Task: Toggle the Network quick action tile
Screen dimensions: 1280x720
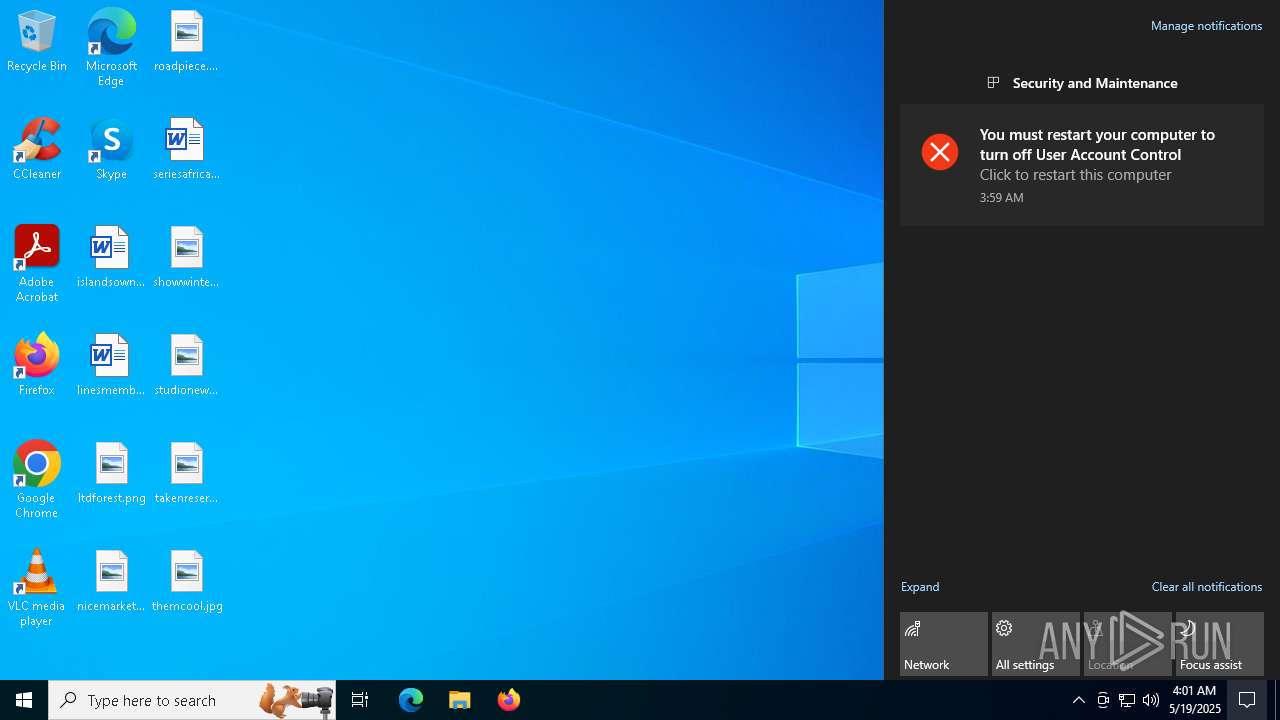Action: 944,644
